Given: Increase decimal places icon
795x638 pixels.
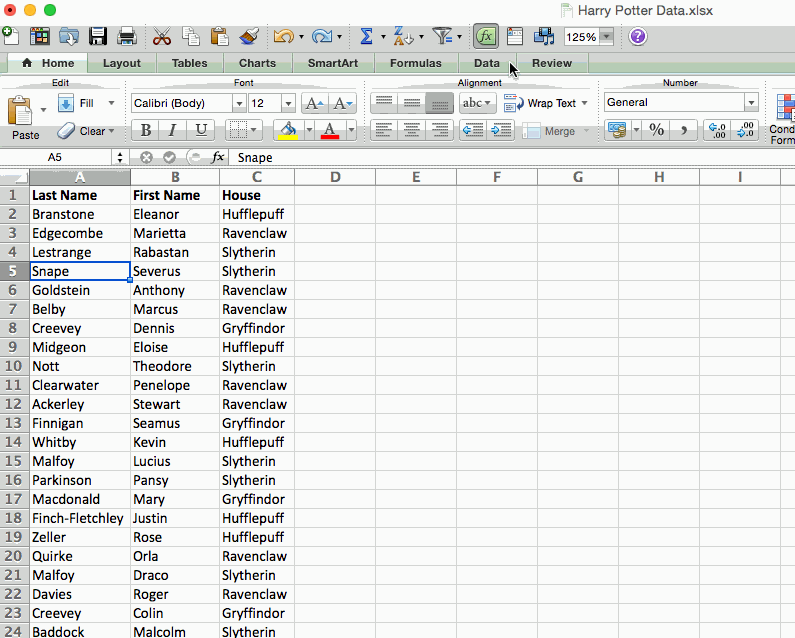Looking at the screenshot, I should (717, 130).
